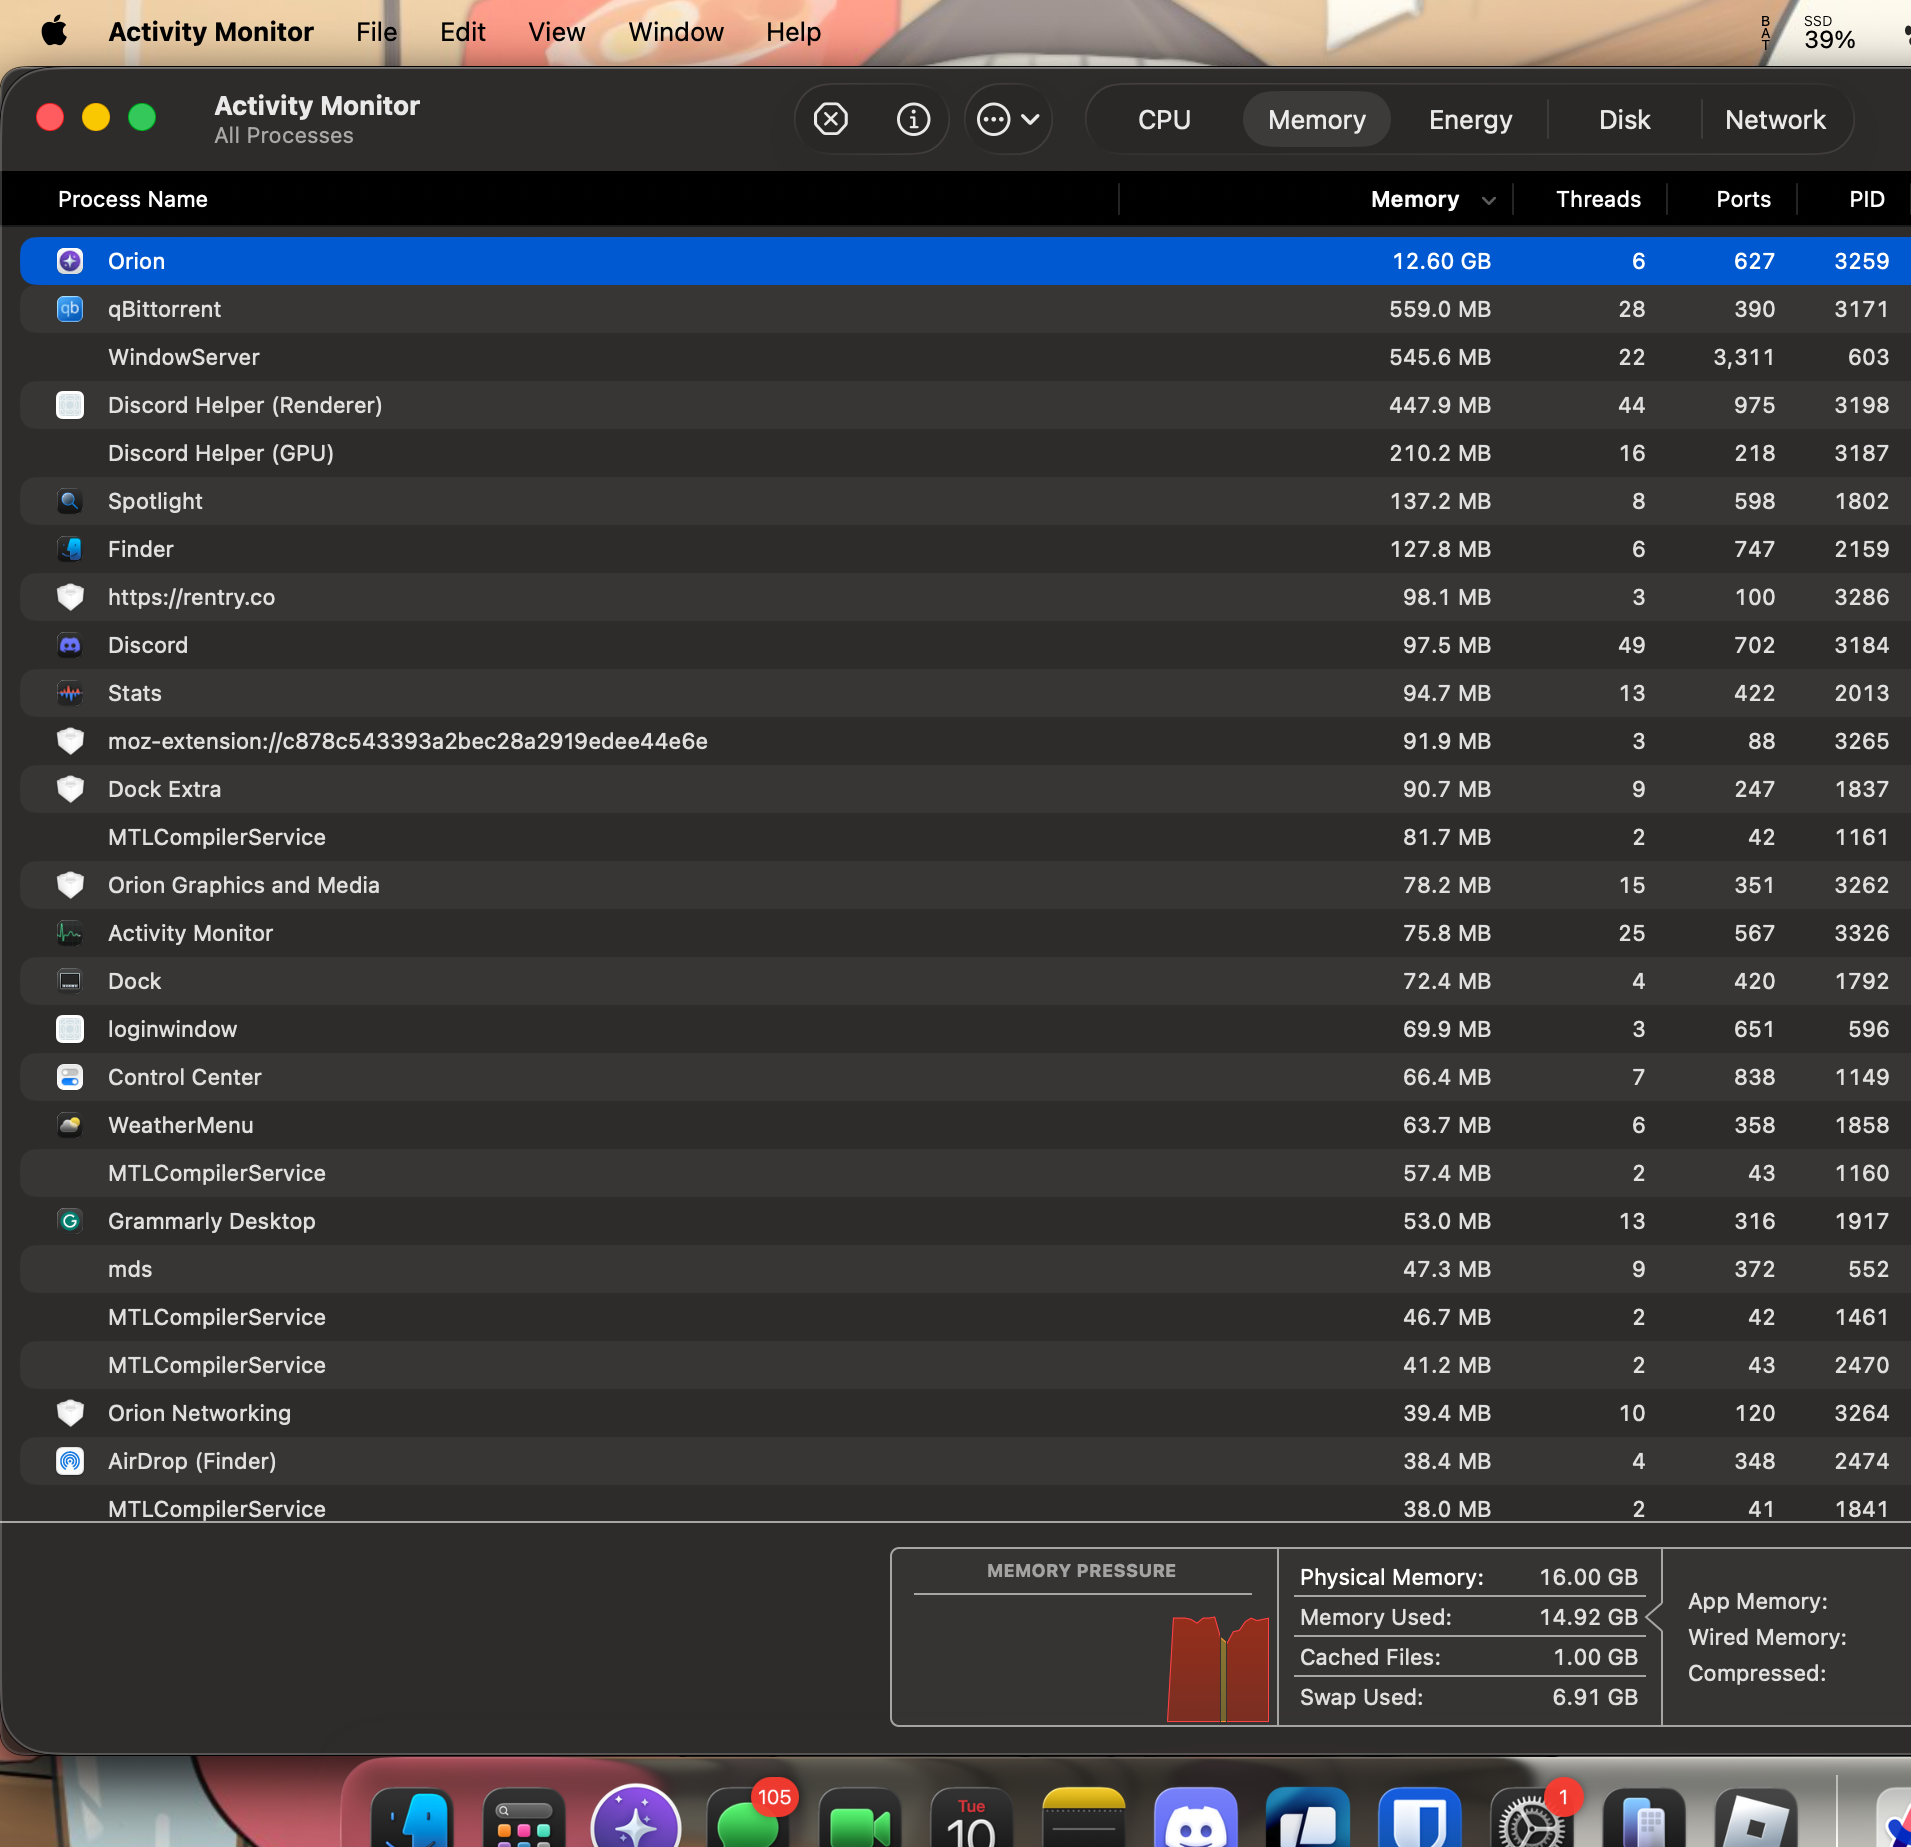Open the Energy tab
Viewport: 1911px width, 1847px height.
tap(1469, 118)
